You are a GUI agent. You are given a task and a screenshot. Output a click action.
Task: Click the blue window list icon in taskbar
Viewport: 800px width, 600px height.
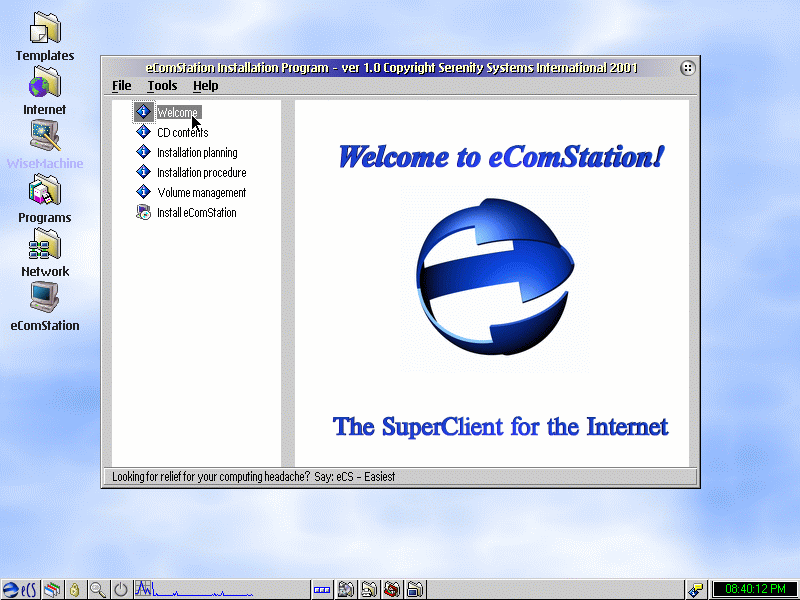click(321, 590)
